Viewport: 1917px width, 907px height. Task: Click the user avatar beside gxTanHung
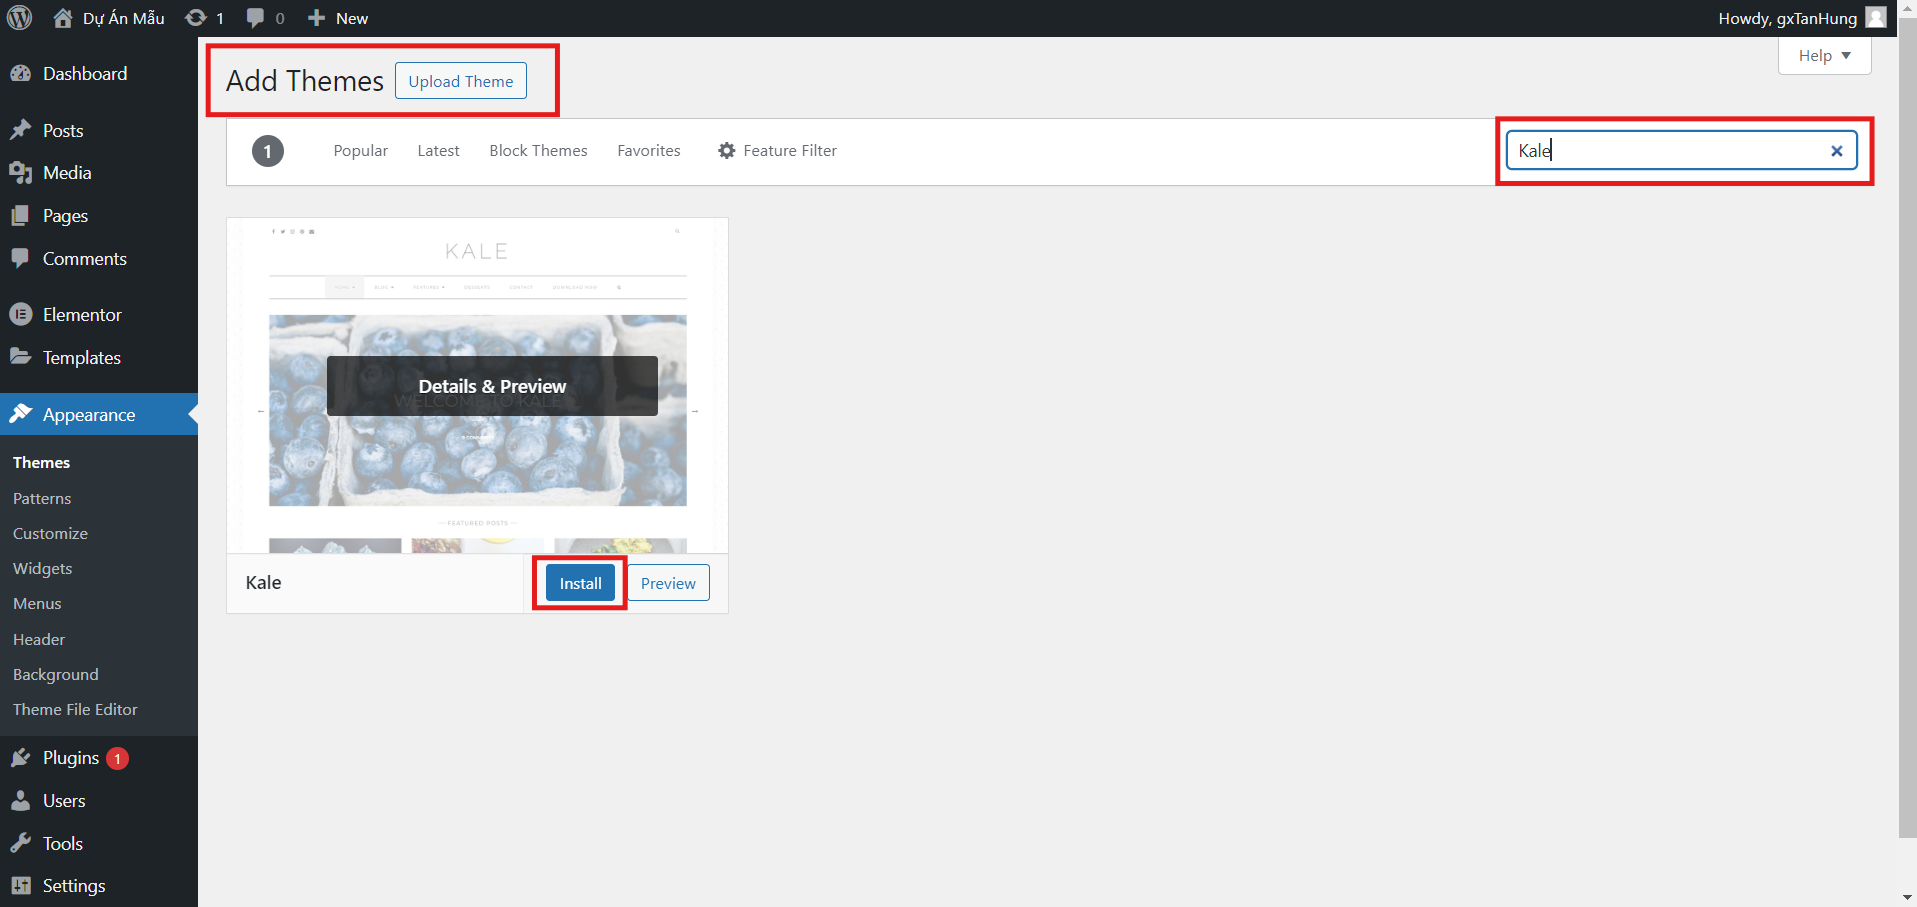click(1876, 18)
